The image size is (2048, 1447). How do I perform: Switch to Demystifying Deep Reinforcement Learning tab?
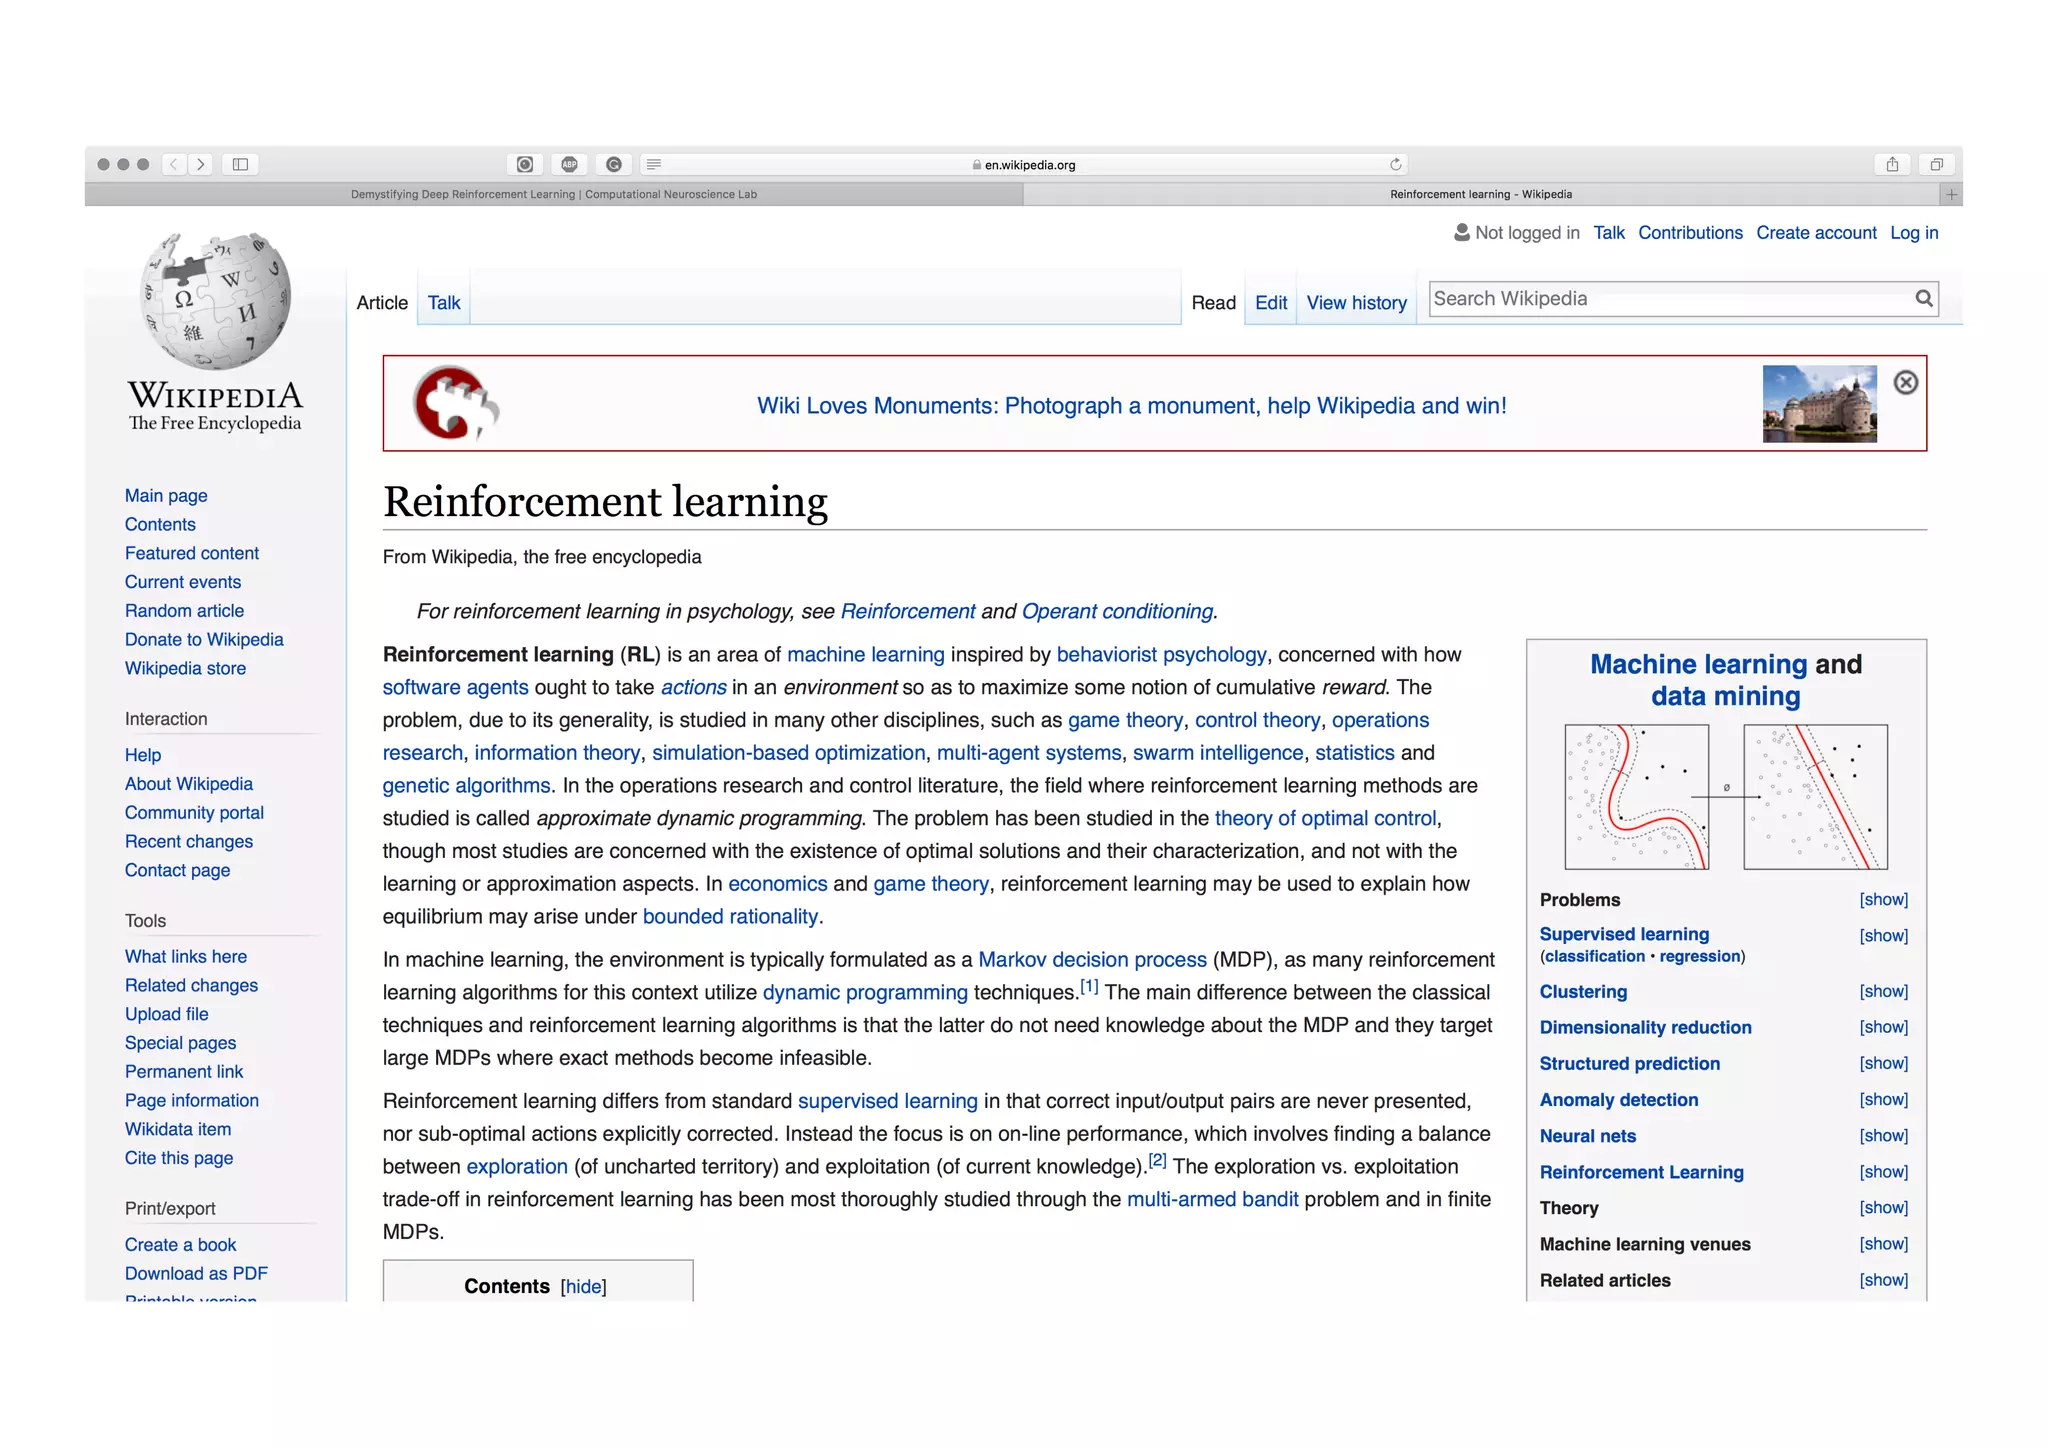(553, 194)
